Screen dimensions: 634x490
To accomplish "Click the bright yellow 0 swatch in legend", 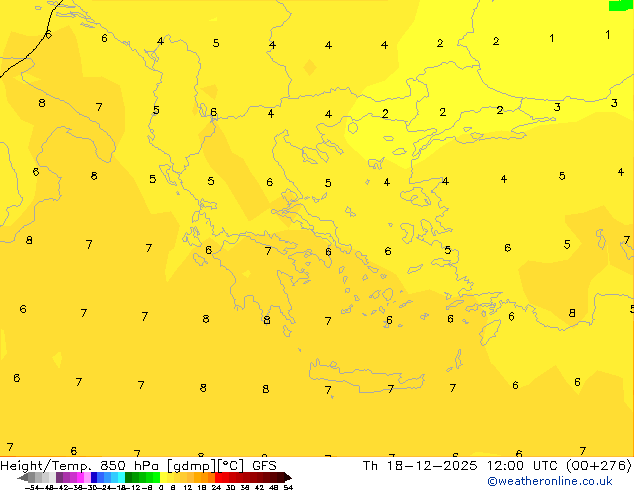I will pyautogui.click(x=164, y=477).
